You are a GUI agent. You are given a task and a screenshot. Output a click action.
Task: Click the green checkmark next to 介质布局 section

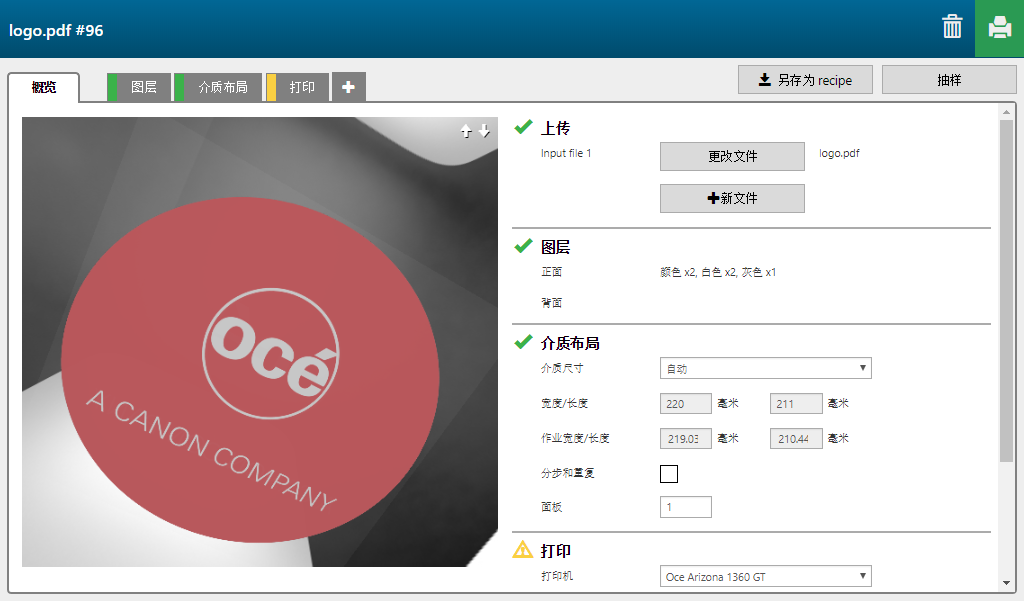tap(524, 342)
